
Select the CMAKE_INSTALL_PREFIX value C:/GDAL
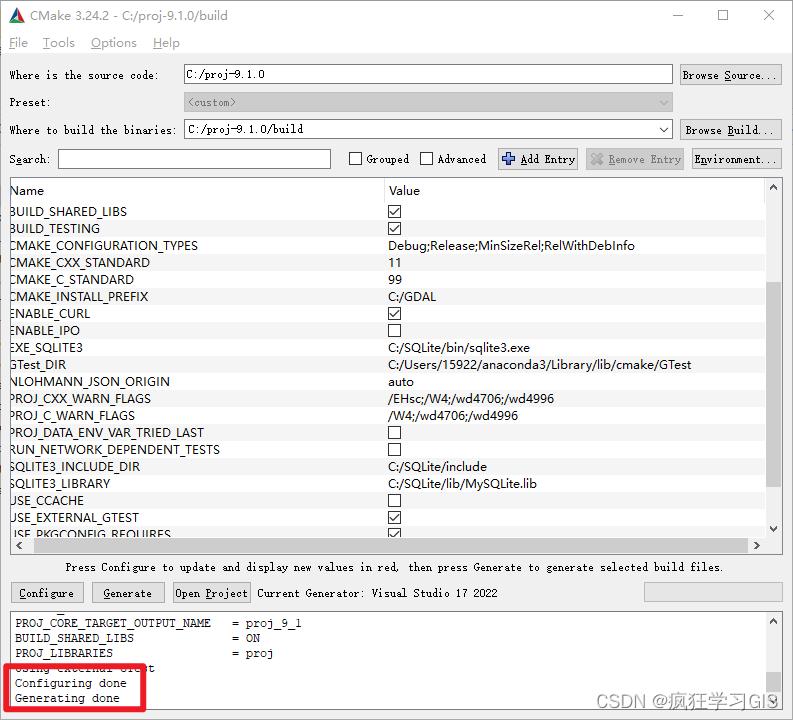[412, 297]
